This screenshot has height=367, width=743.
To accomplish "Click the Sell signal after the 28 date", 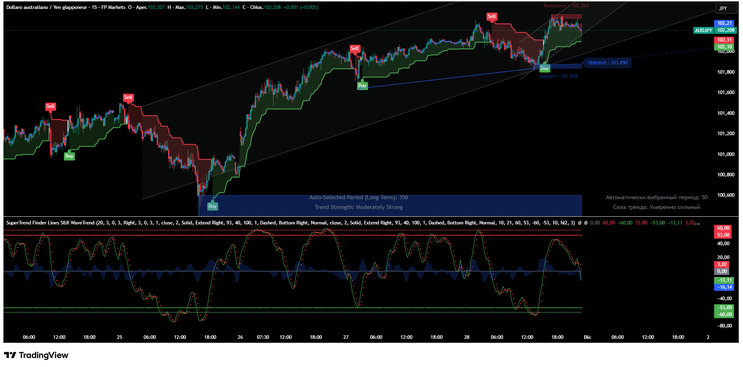I will tap(491, 17).
